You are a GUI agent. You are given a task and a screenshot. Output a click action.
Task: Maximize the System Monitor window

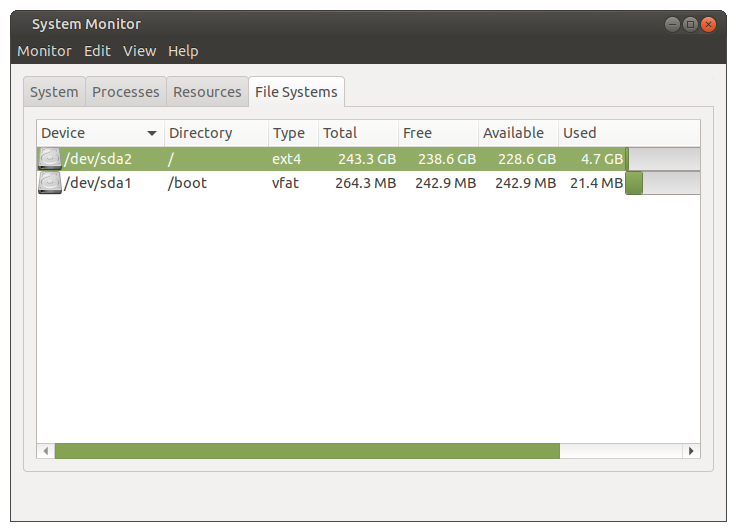pyautogui.click(x=690, y=24)
